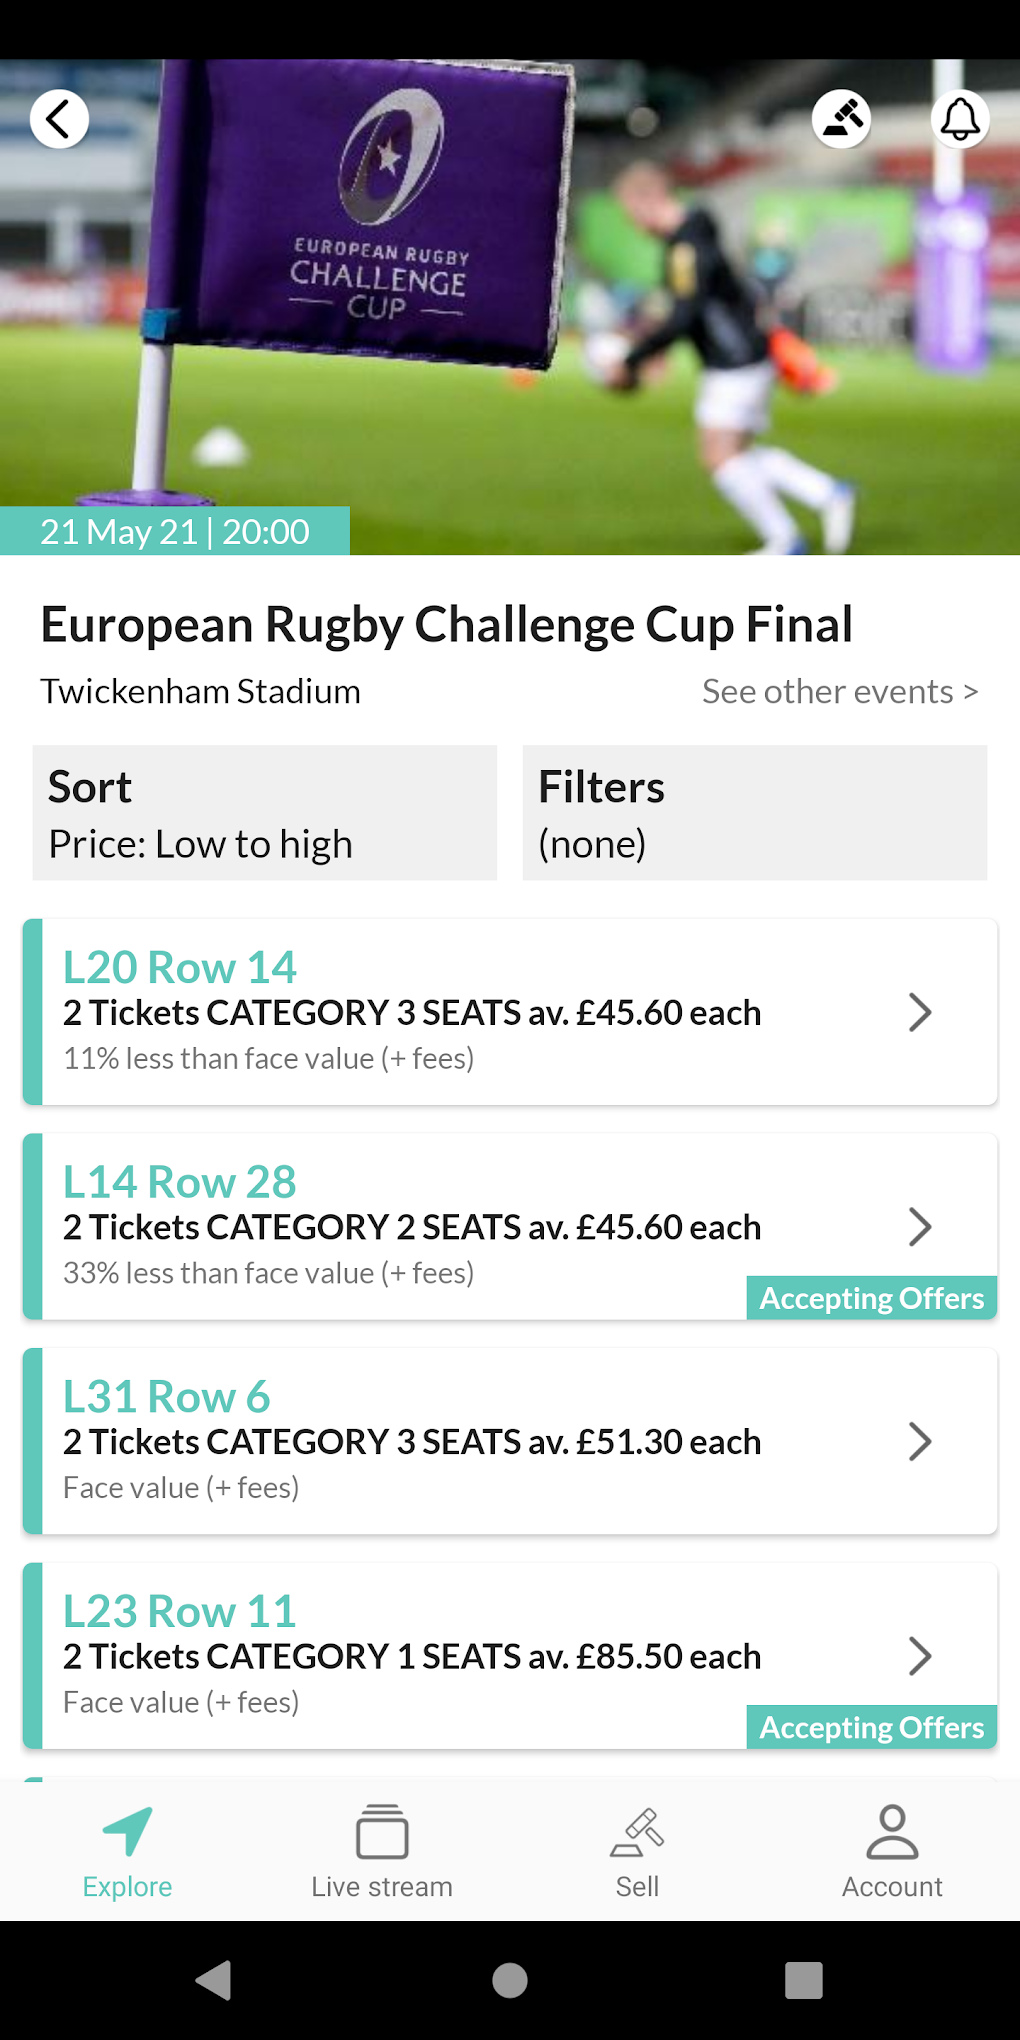Go to the Account tab
Screen dimensions: 1020x2040
[x=892, y=1850]
